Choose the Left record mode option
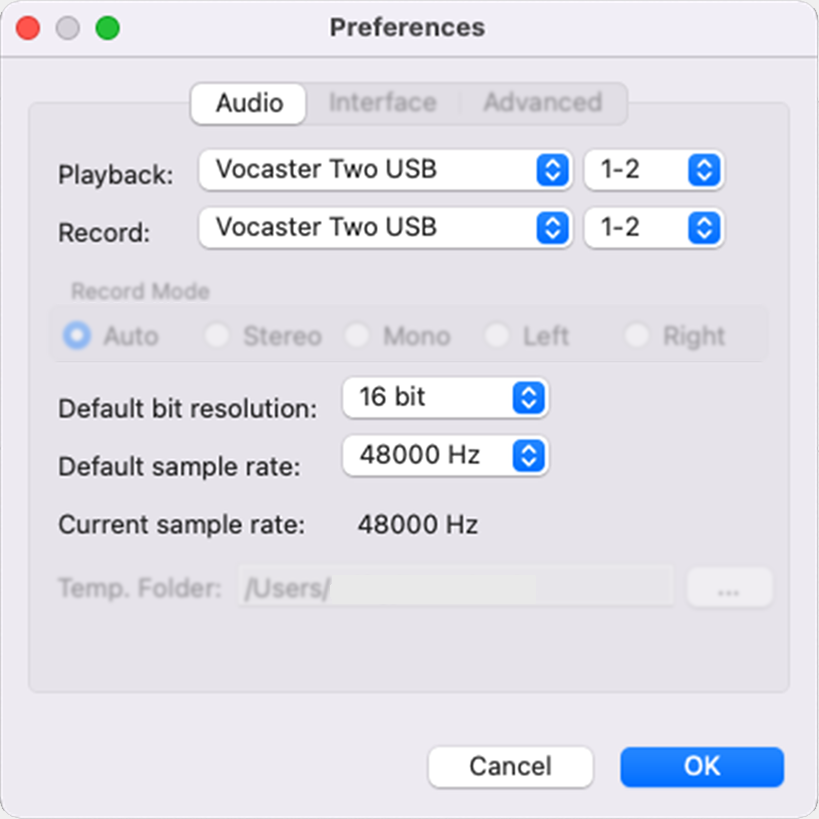This screenshot has height=819, width=819. 497,336
